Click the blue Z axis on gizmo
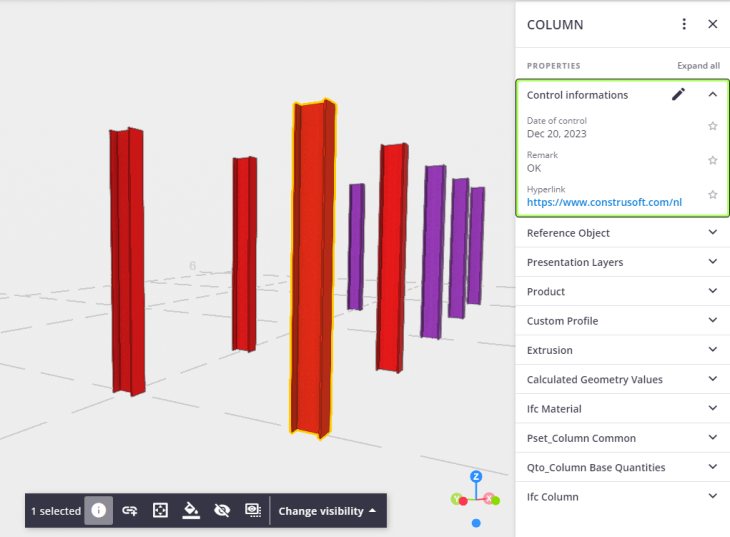730x537 pixels. [476, 477]
